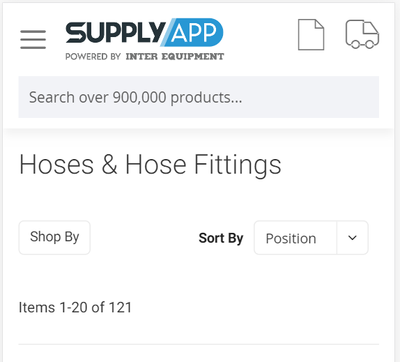Click the INTER EQUIPMENT text under logo
Image resolution: width=400 pixels, height=362 pixels.
coord(175,56)
